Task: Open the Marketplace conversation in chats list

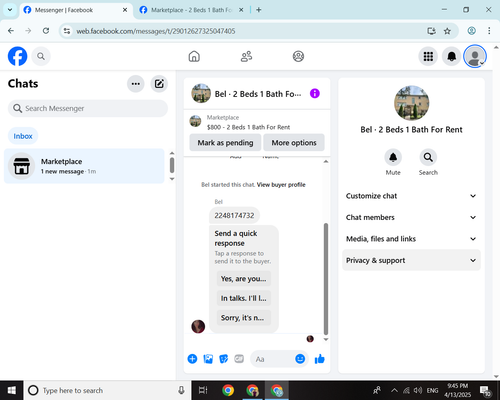Action: (84, 166)
